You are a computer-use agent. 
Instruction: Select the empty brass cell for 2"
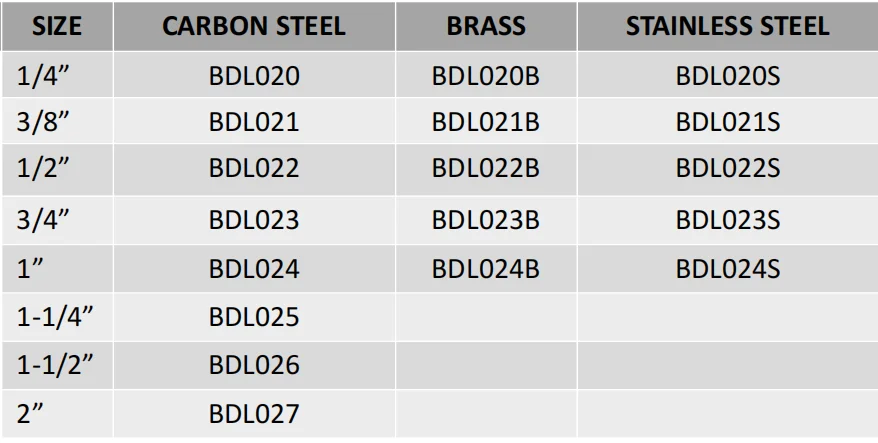coord(486,414)
